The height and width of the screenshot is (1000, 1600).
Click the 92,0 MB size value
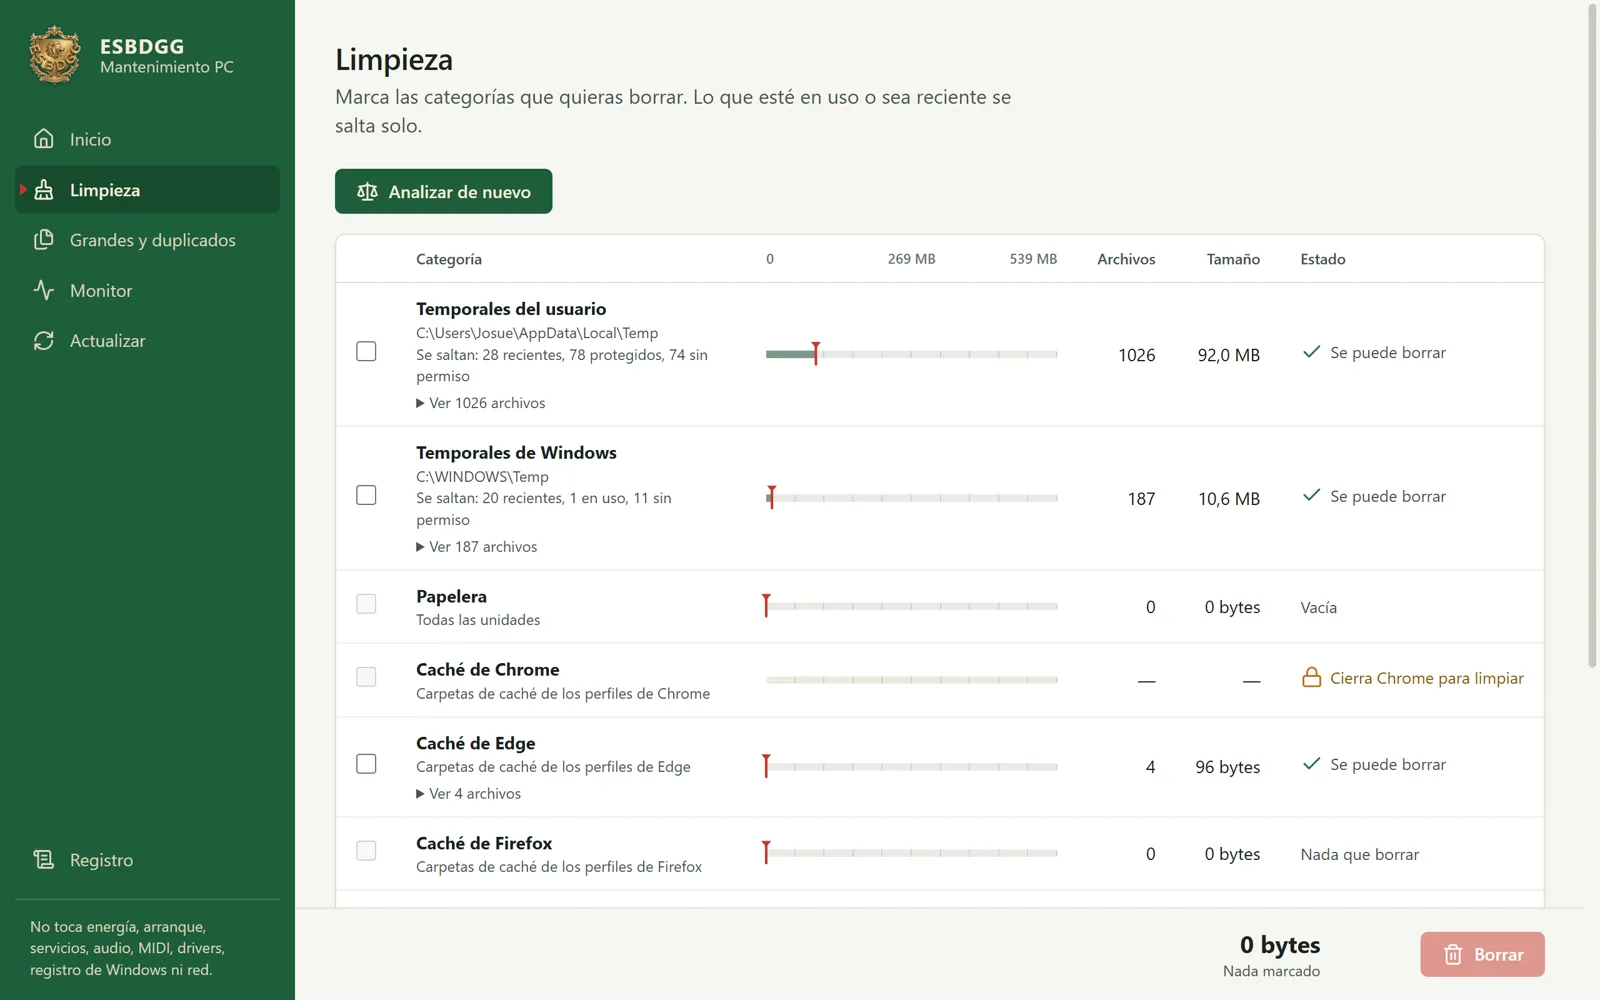click(1229, 355)
